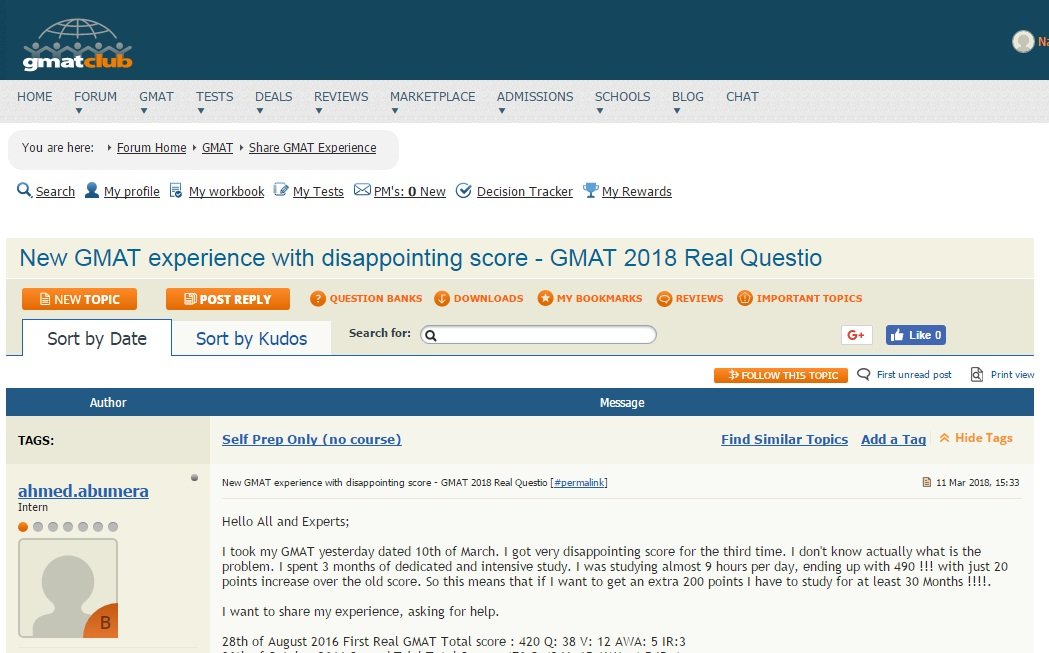This screenshot has height=653, width=1049.
Task: Expand the MARKETPLACE menu dropdown arrow
Action: pyautogui.click(x=395, y=111)
